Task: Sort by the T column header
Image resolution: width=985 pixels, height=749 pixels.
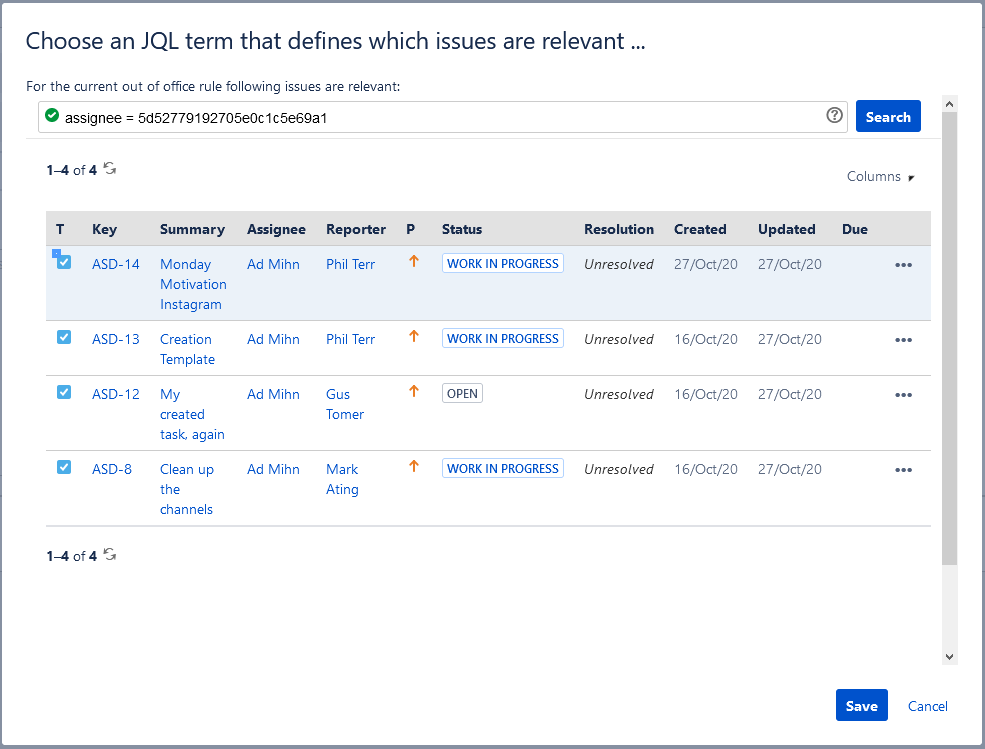Action: (60, 229)
